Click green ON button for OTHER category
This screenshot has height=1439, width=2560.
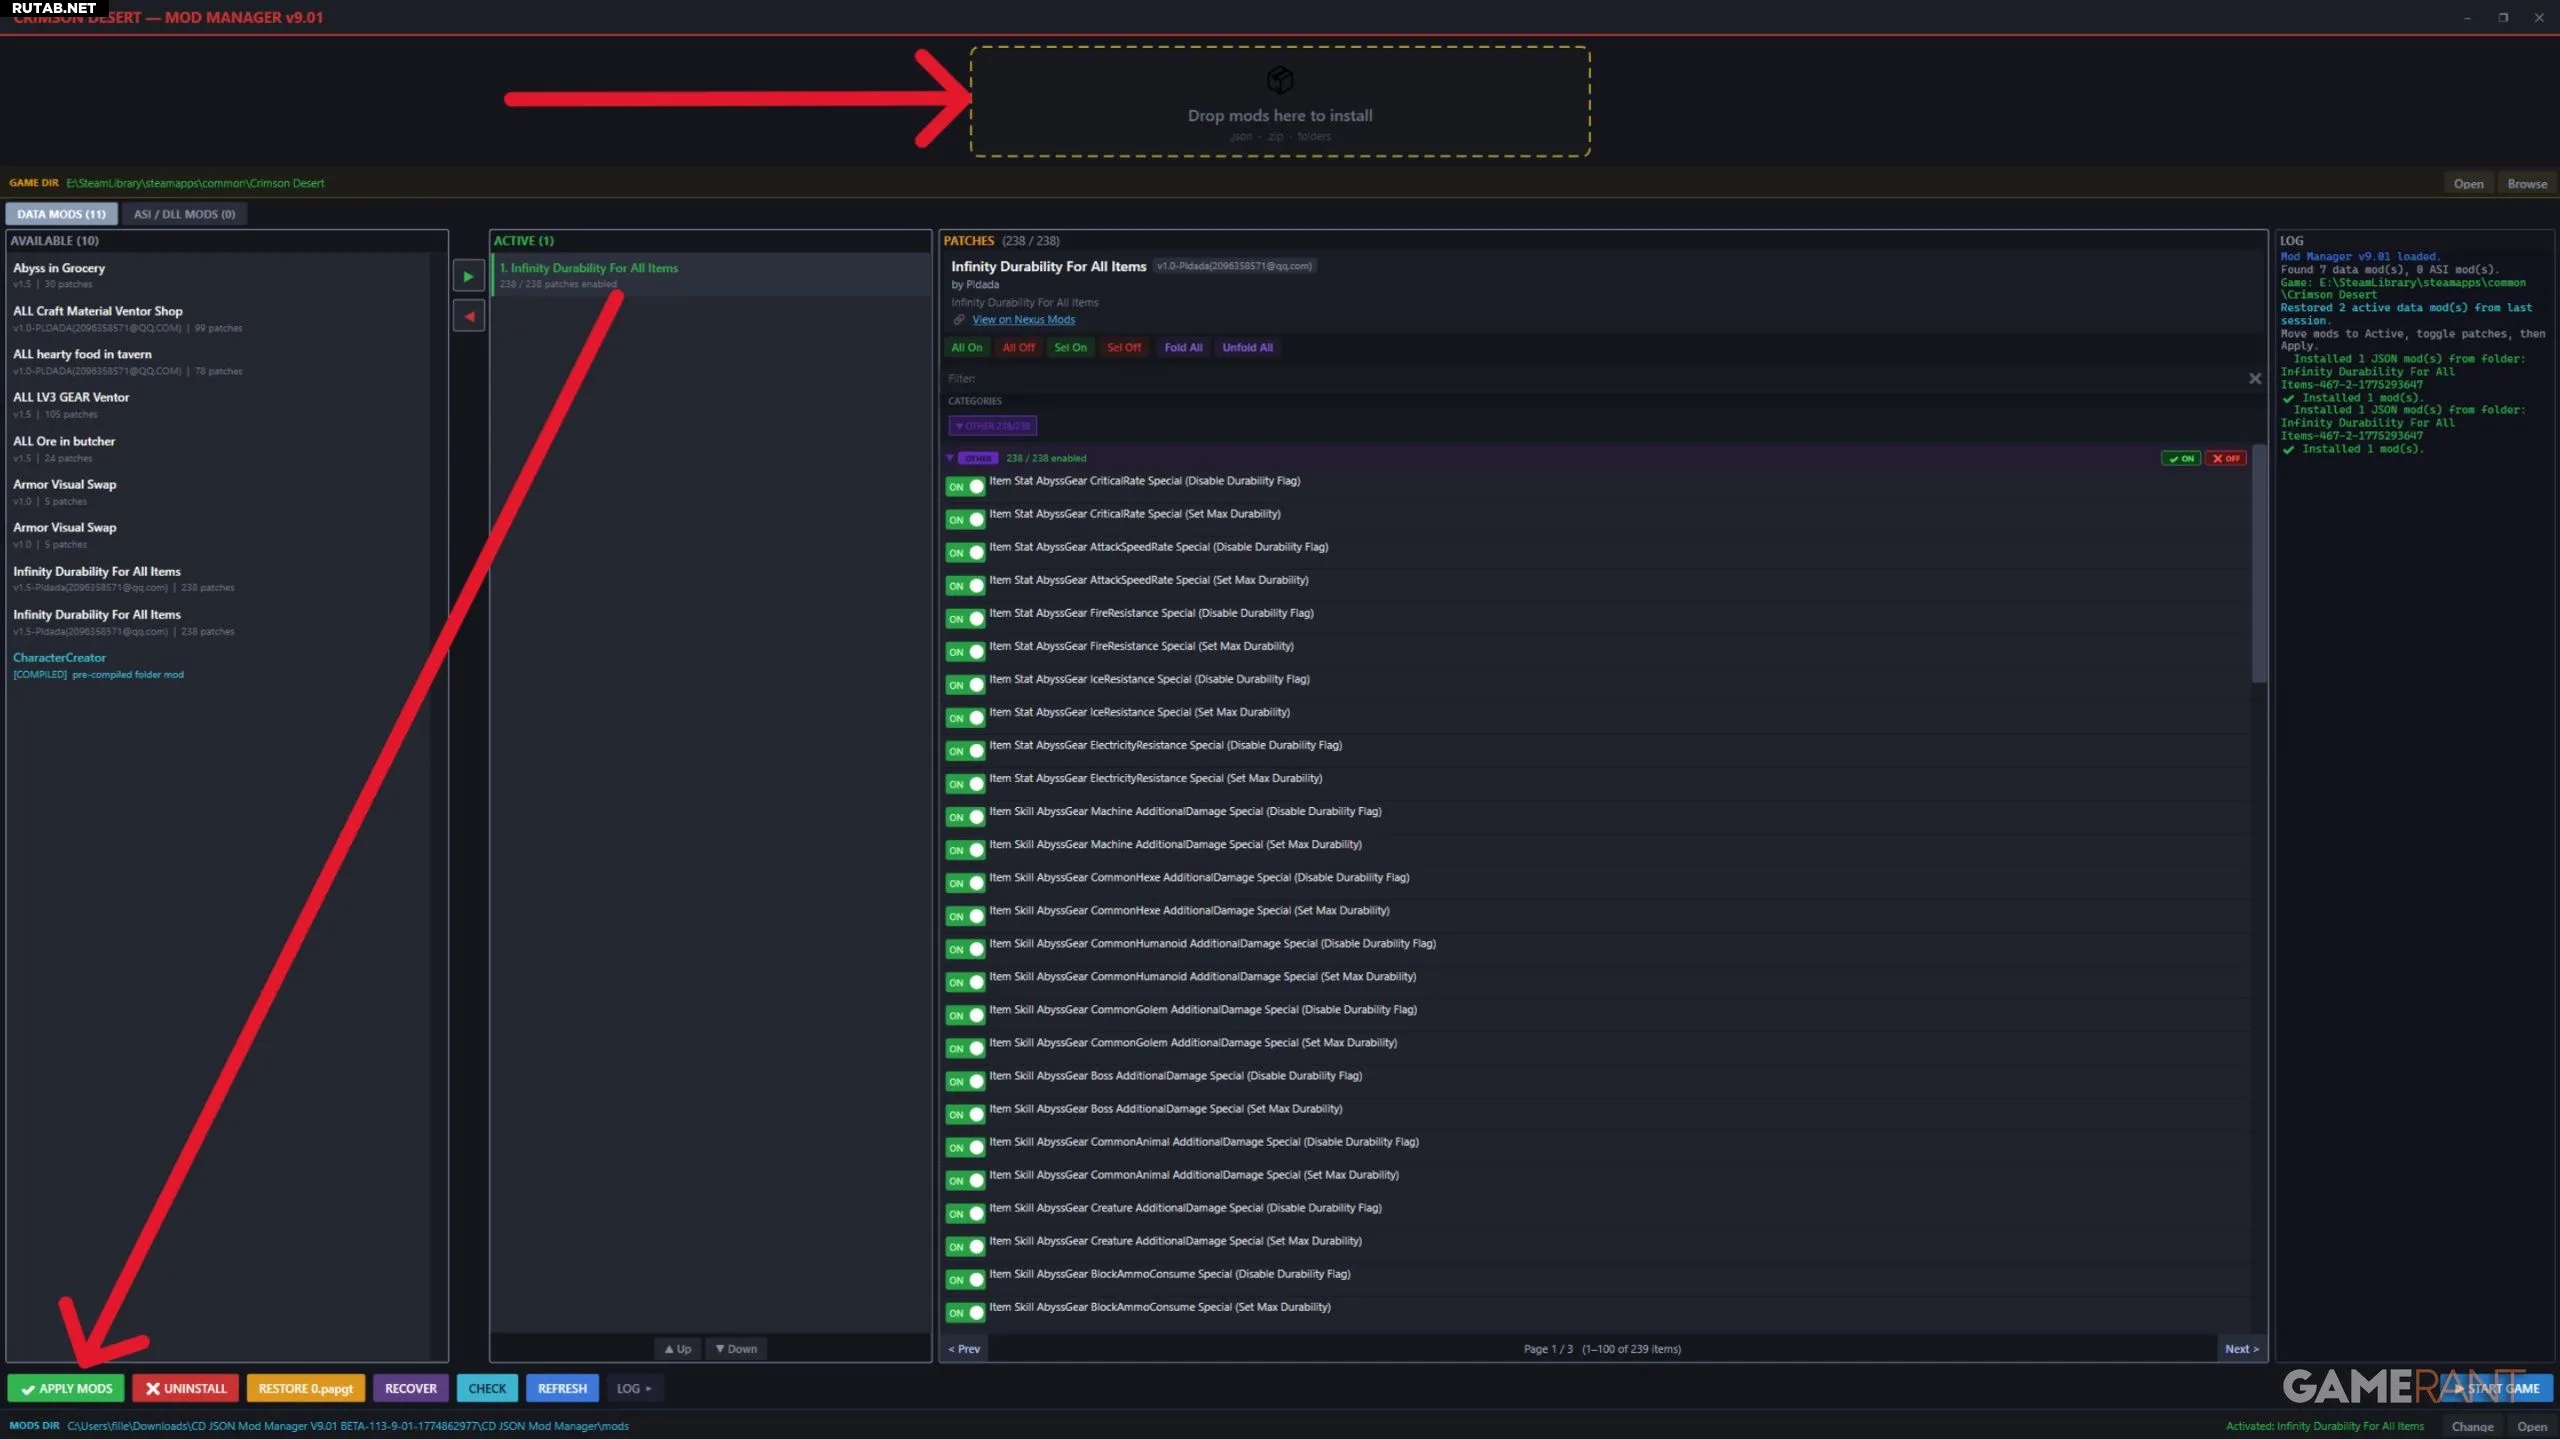(x=2180, y=458)
